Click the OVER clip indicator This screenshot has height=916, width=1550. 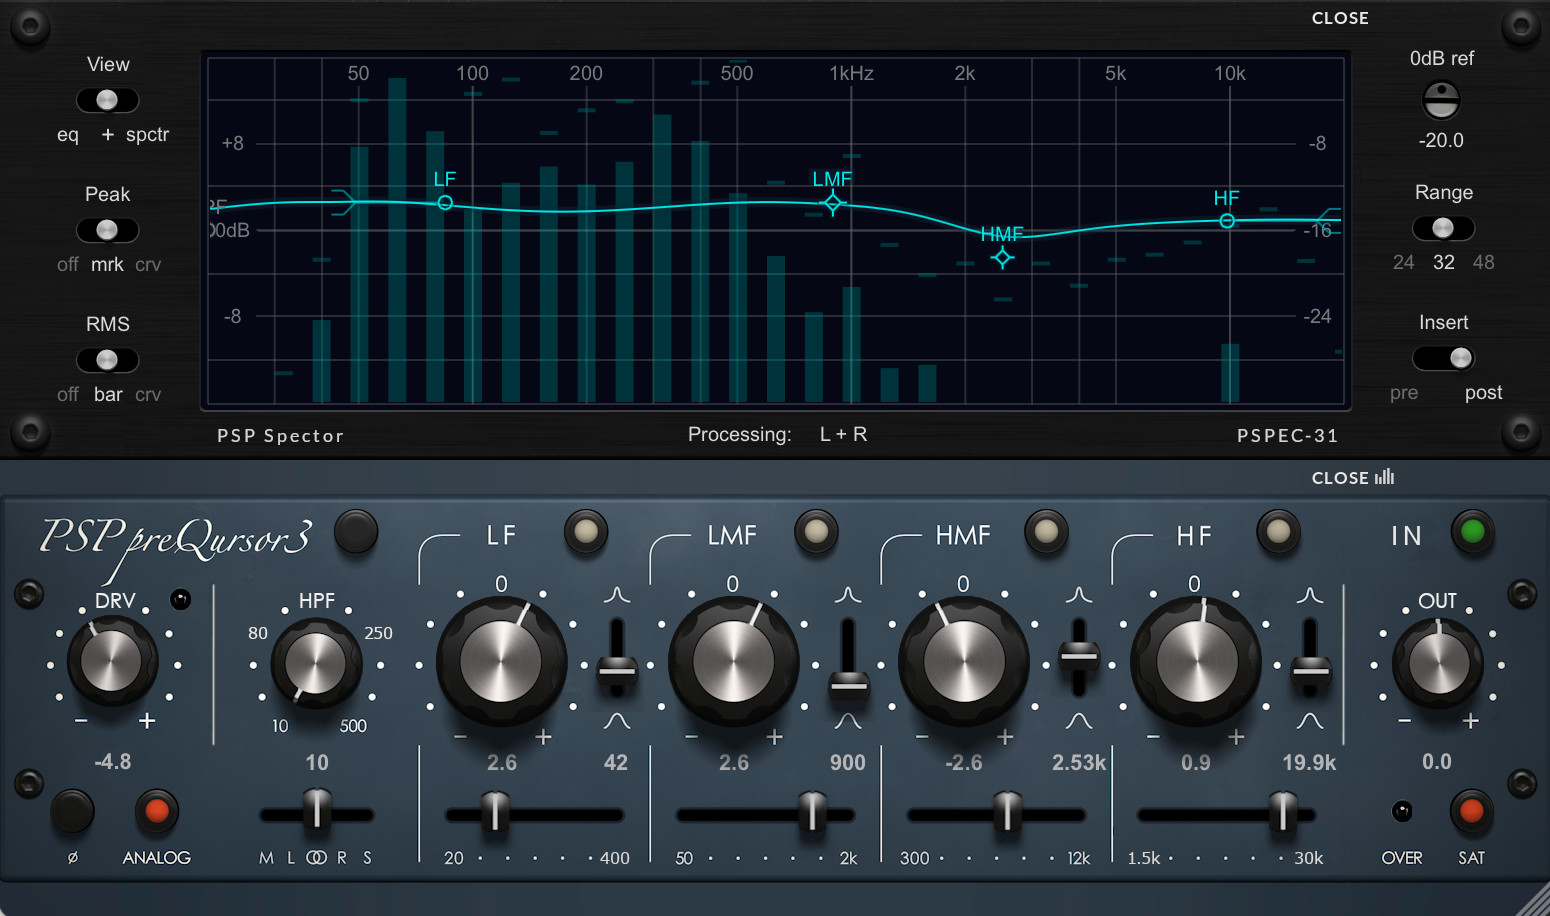click(x=1402, y=813)
